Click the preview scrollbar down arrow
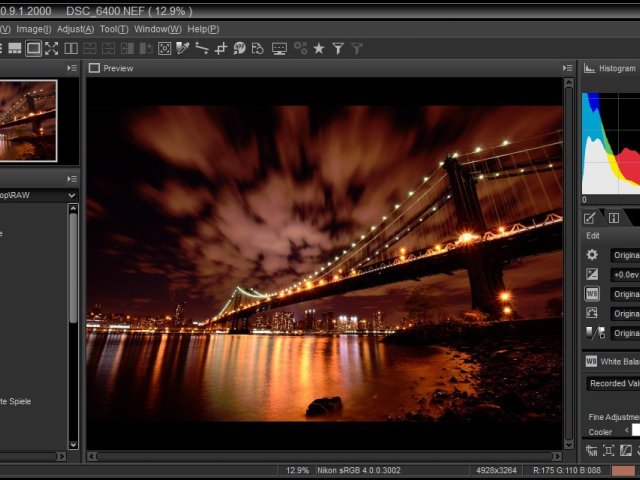This screenshot has height=480, width=640. click(569, 444)
